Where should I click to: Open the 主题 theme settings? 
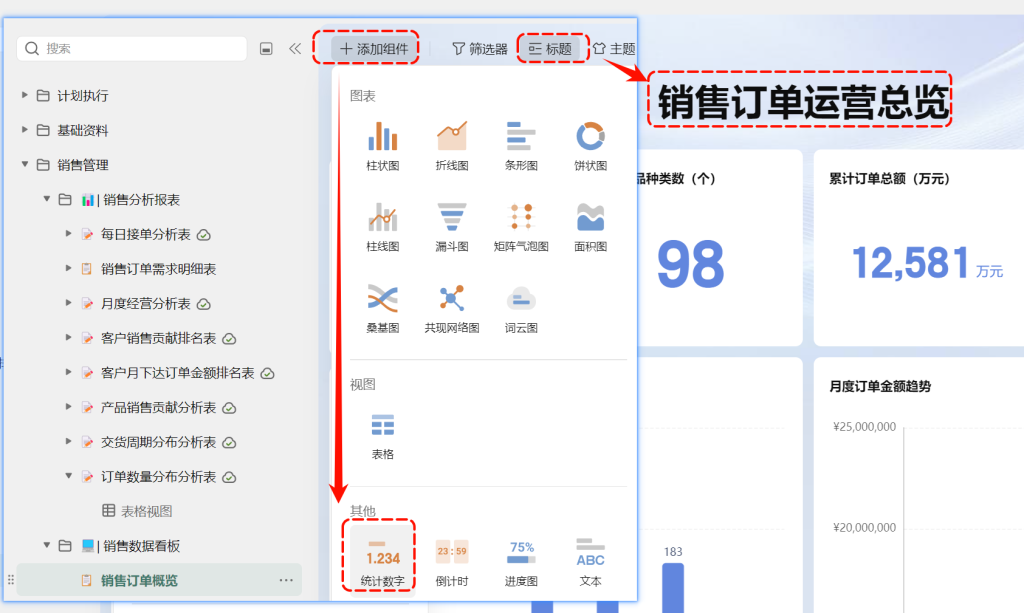(x=614, y=48)
